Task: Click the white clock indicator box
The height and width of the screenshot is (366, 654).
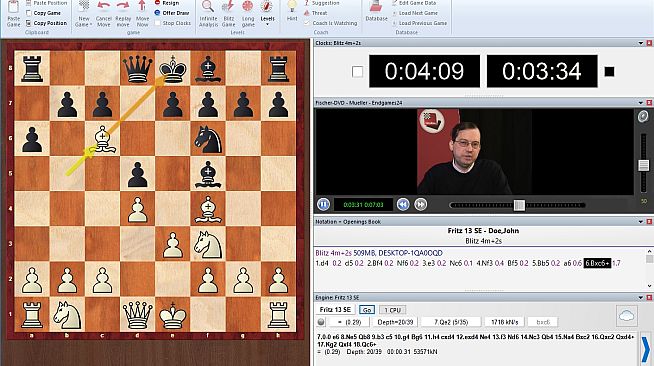Action: click(357, 72)
